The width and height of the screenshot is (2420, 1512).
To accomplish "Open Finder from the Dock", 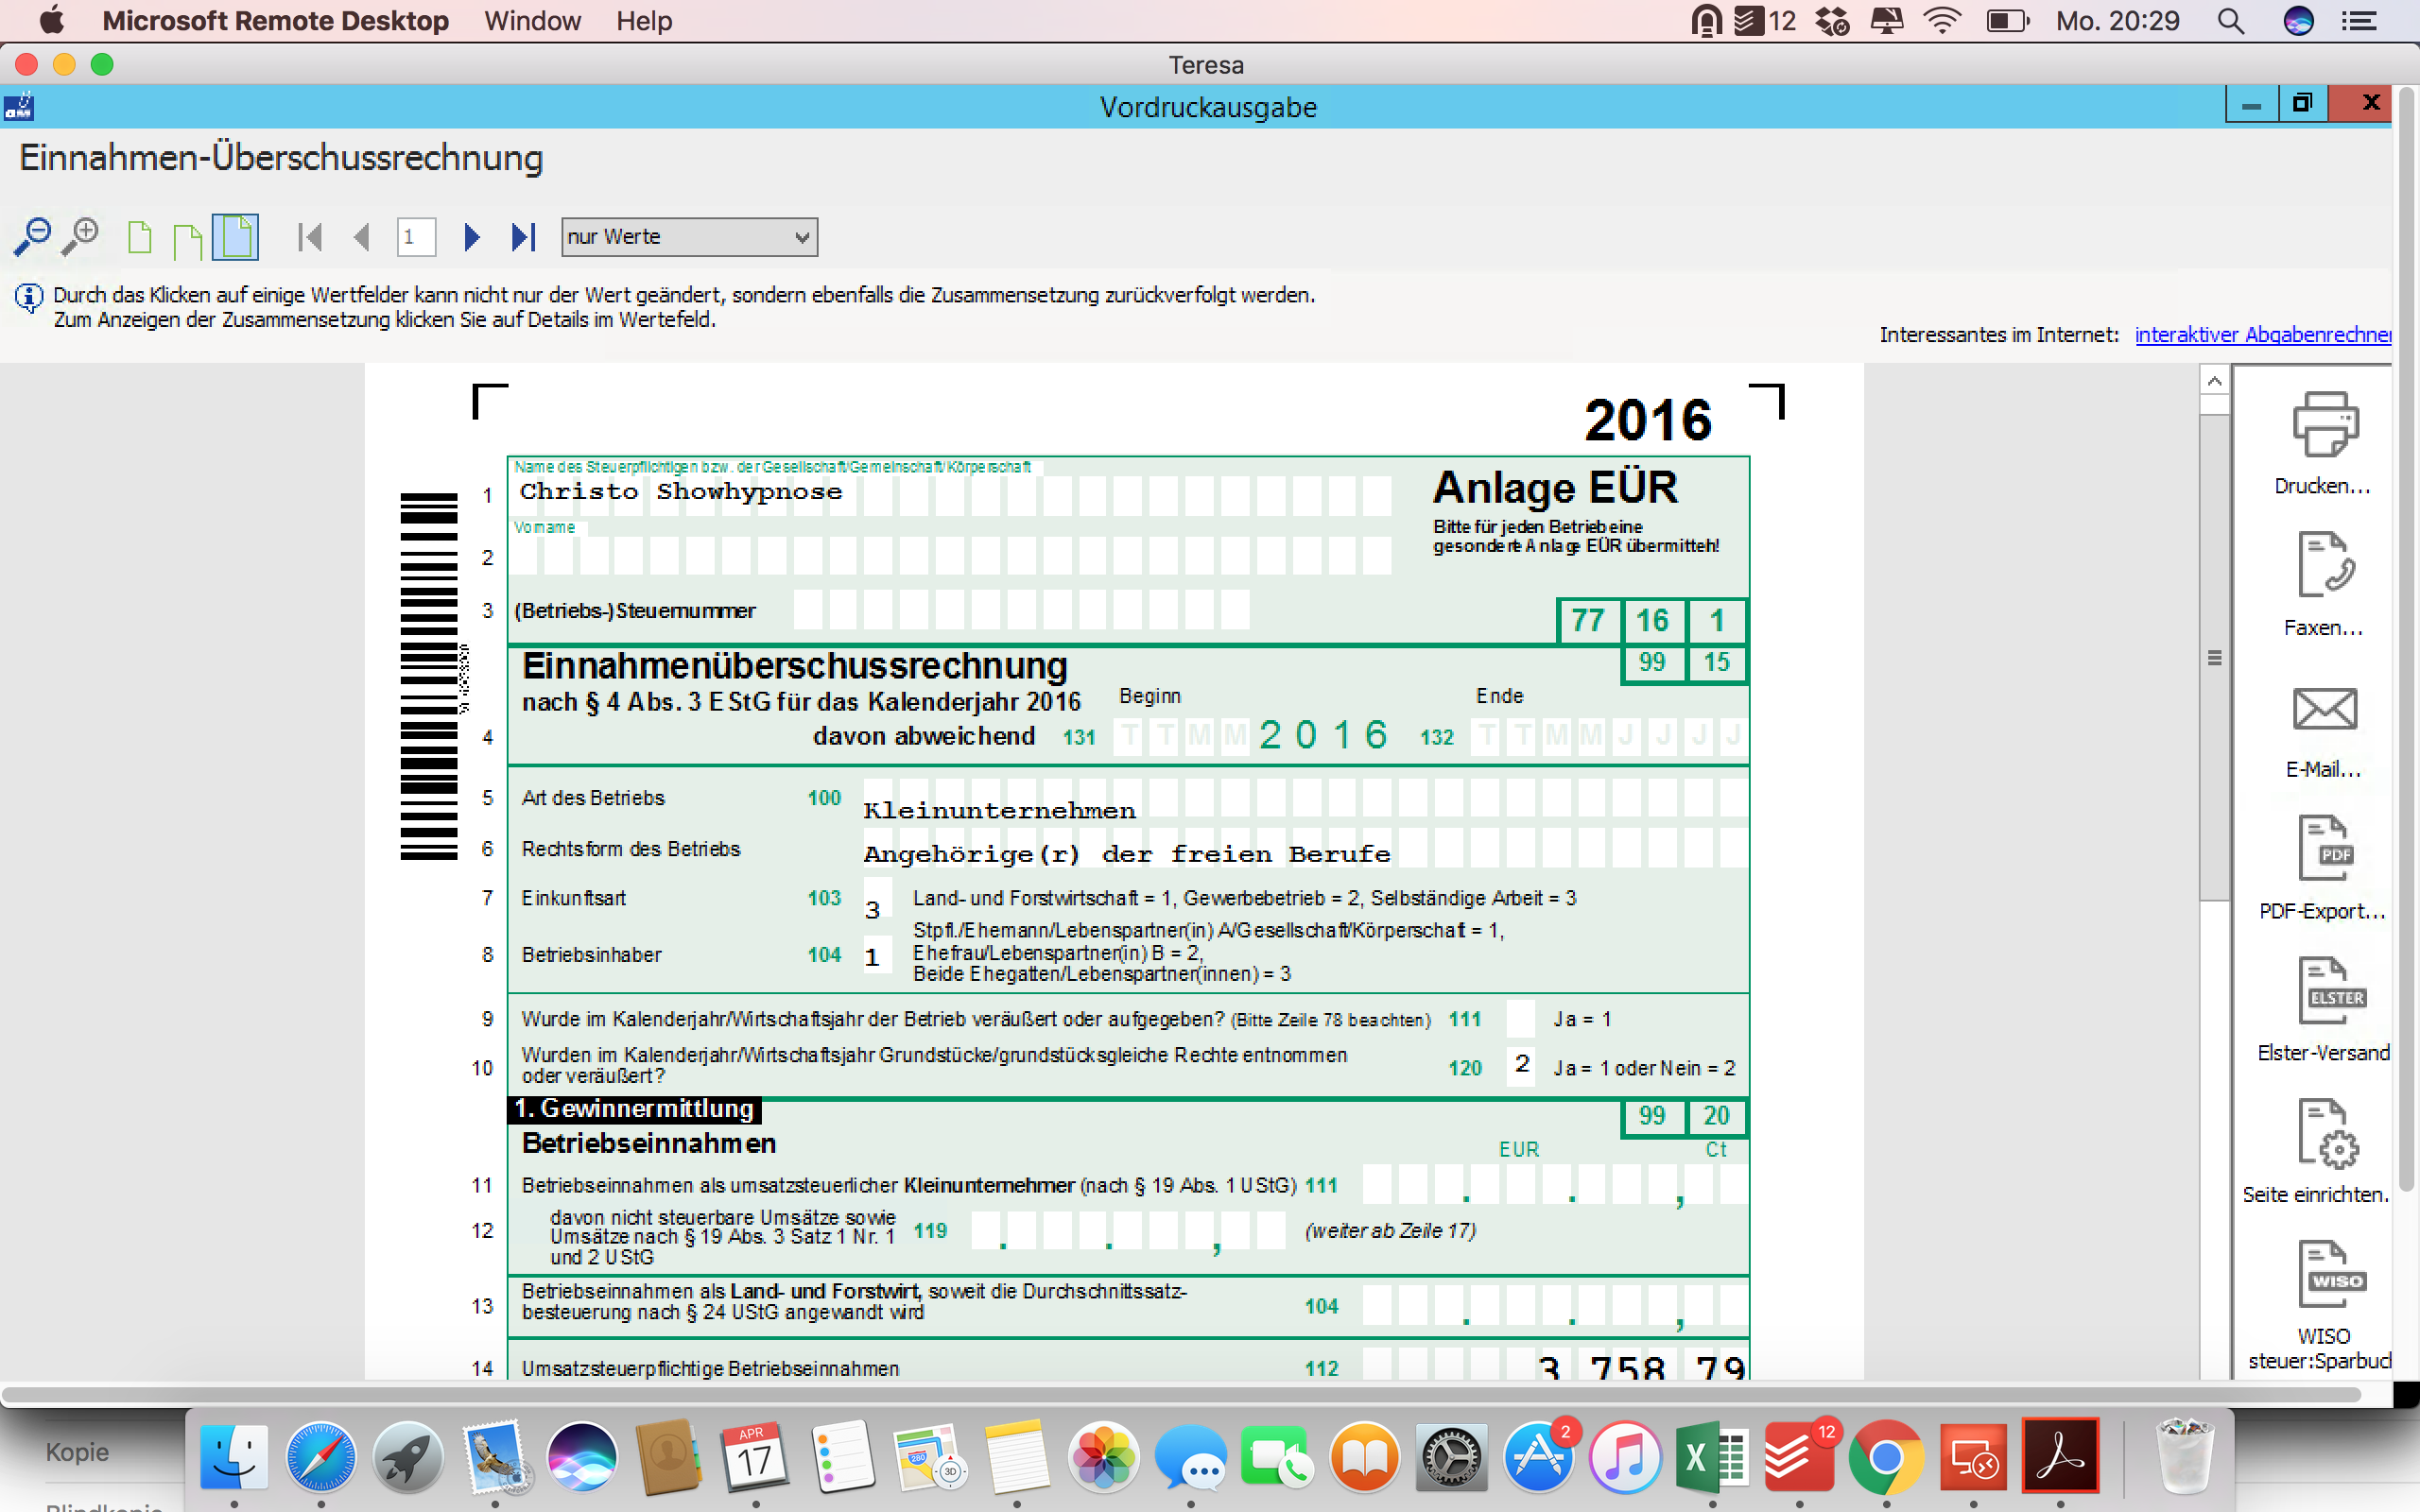I will [x=234, y=1457].
